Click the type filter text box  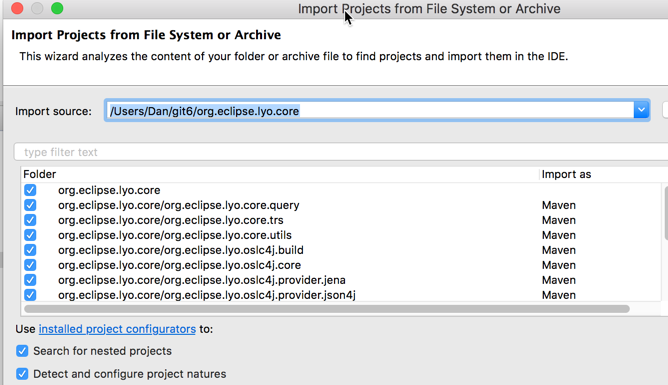click(341, 152)
